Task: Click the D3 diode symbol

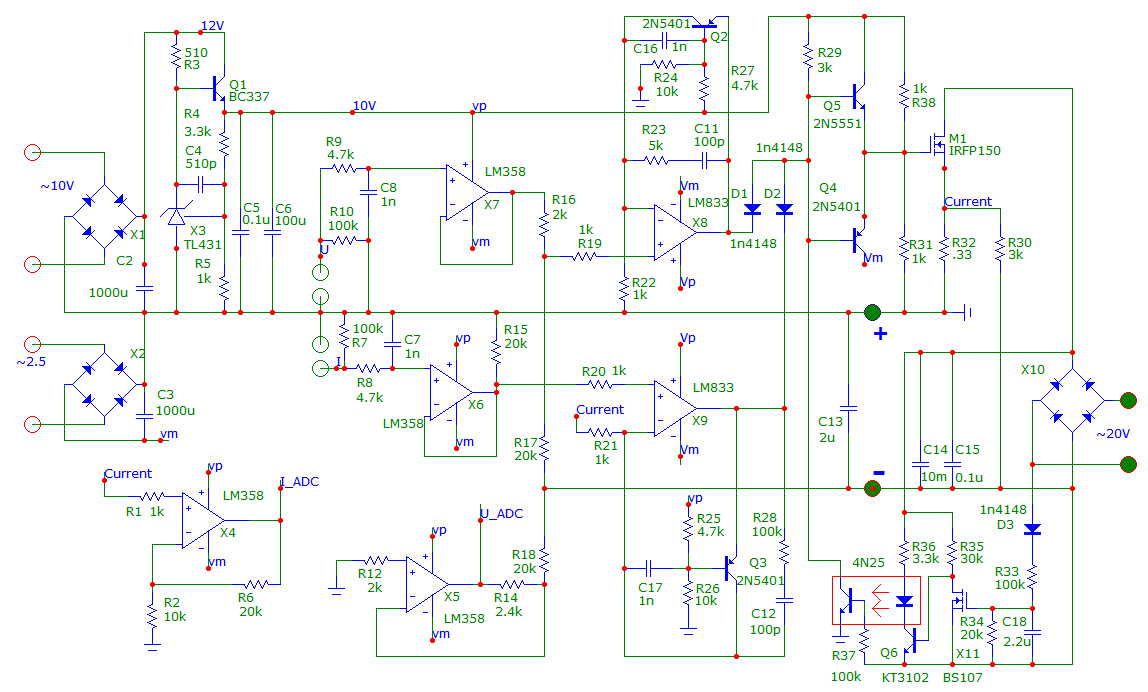Action: click(1032, 529)
